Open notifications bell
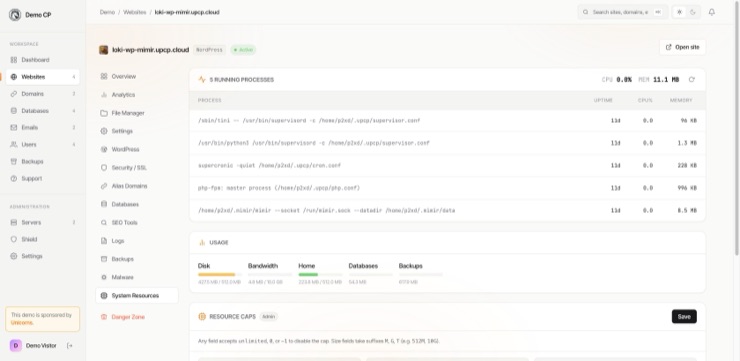The image size is (740, 361). (x=712, y=12)
